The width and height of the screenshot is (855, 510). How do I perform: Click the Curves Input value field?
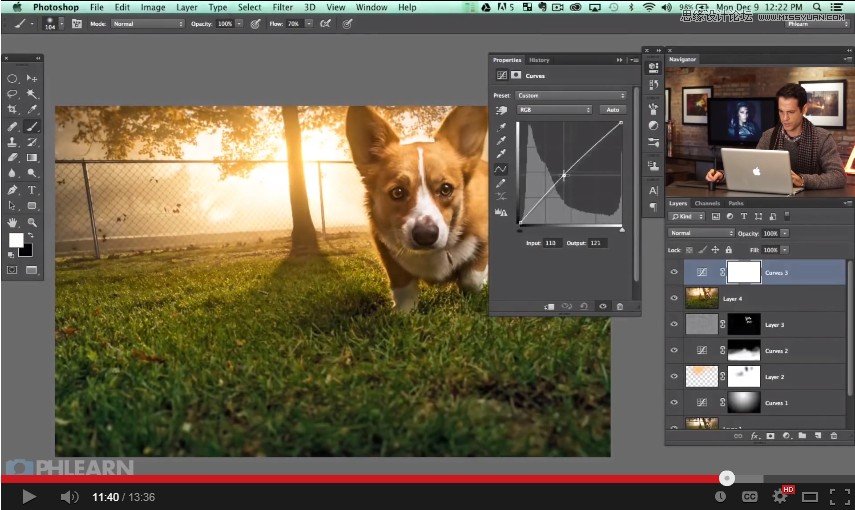tap(552, 242)
